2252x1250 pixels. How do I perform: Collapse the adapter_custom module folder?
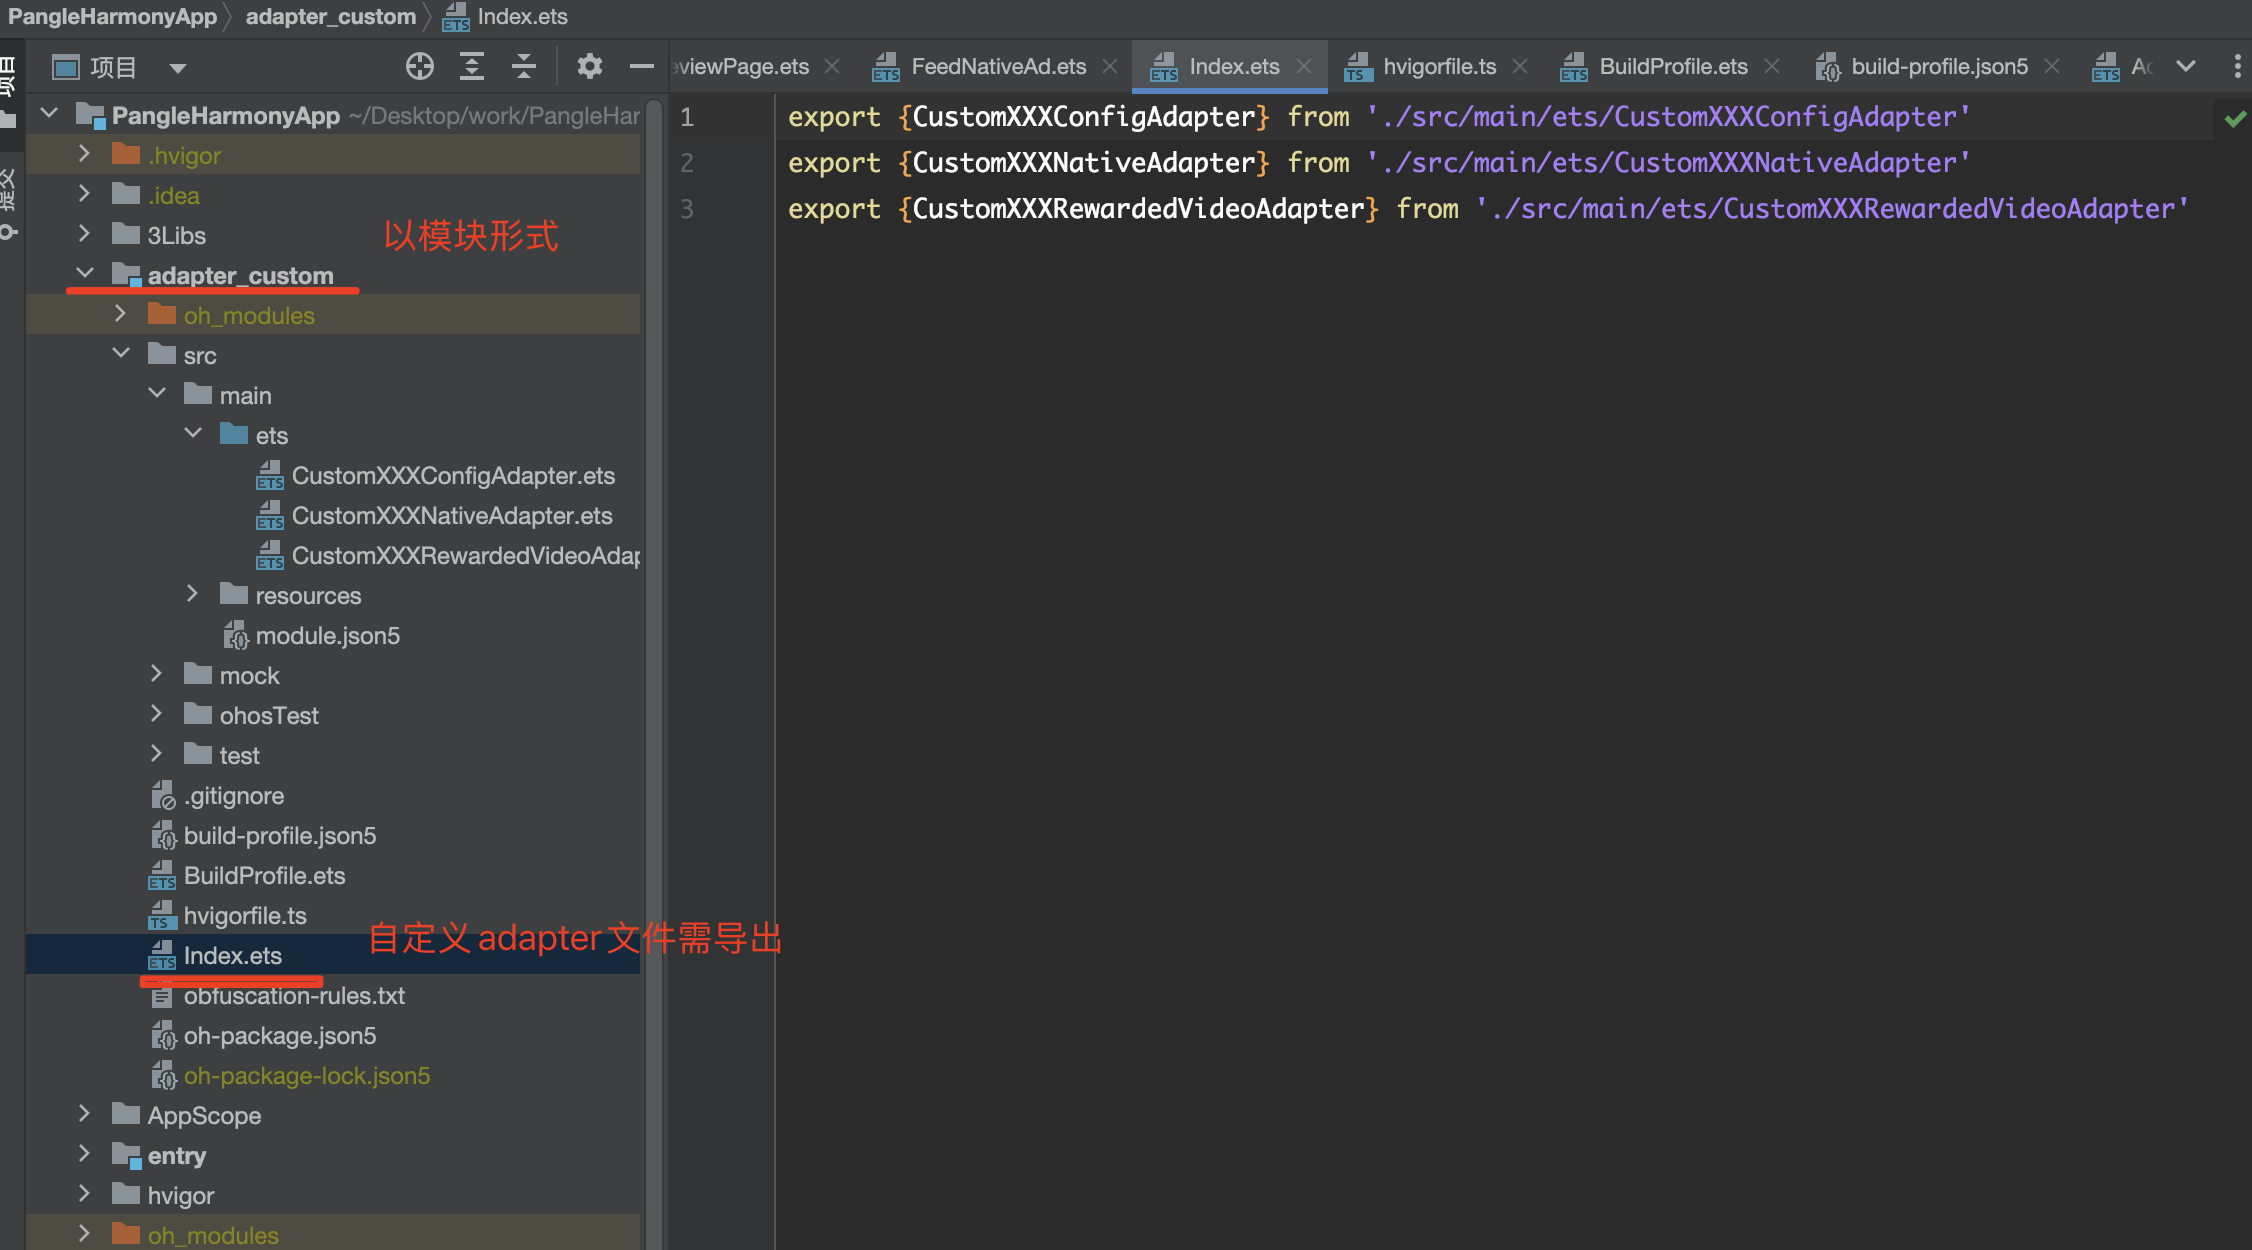tap(85, 274)
